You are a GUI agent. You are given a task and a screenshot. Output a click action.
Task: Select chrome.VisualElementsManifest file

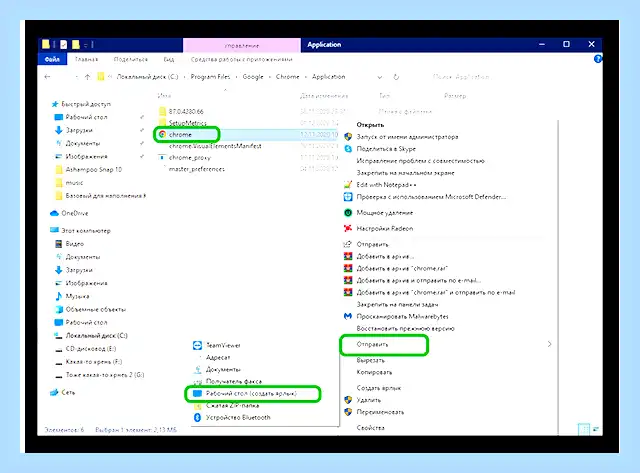(215, 146)
